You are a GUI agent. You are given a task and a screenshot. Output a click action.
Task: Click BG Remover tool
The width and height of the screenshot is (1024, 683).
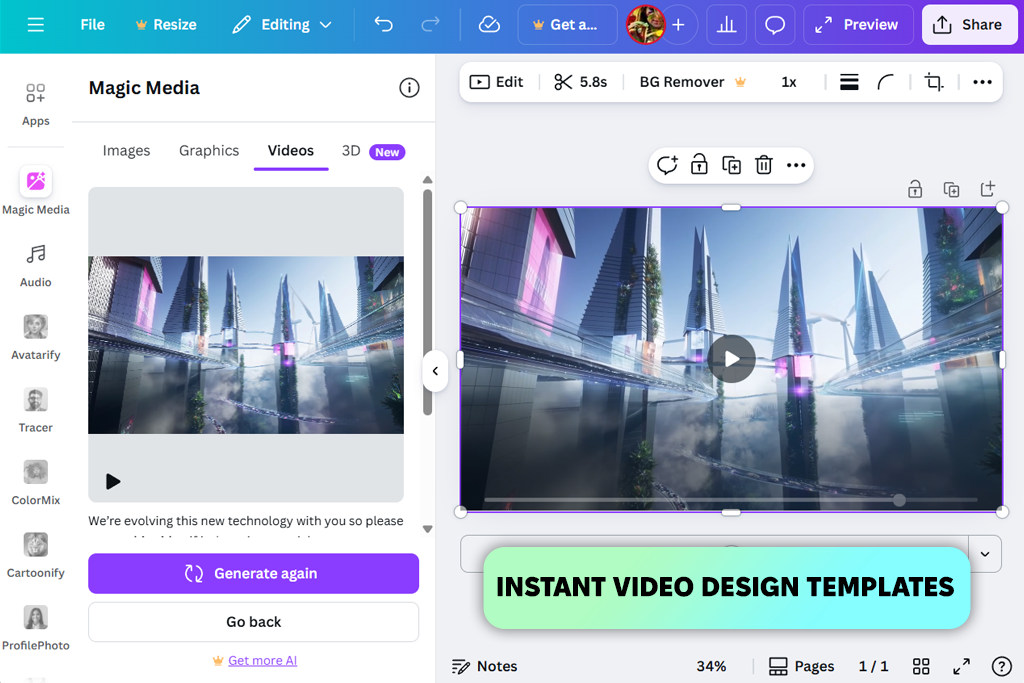pos(692,82)
